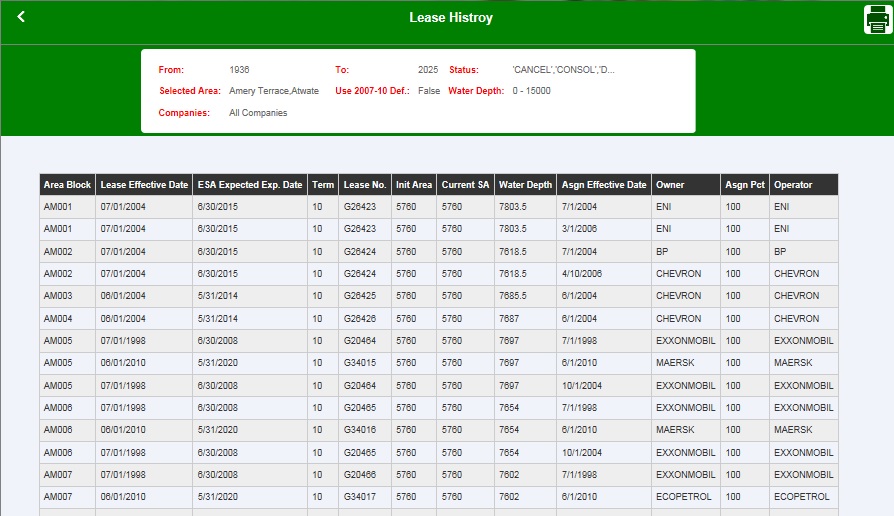This screenshot has width=894, height=516.
Task: Click operator CHEVRON in AM004 row
Action: (796, 319)
